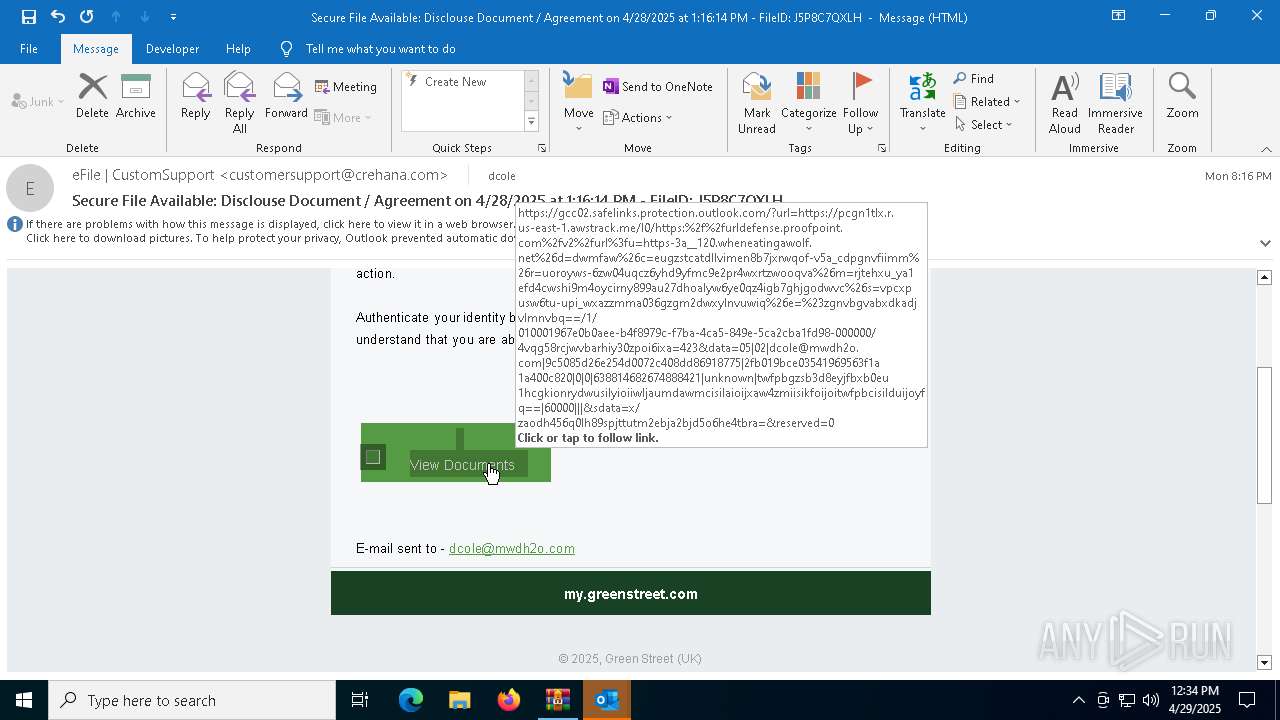The image size is (1280, 720).
Task: Launch Firefox from the taskbar
Action: coord(509,700)
